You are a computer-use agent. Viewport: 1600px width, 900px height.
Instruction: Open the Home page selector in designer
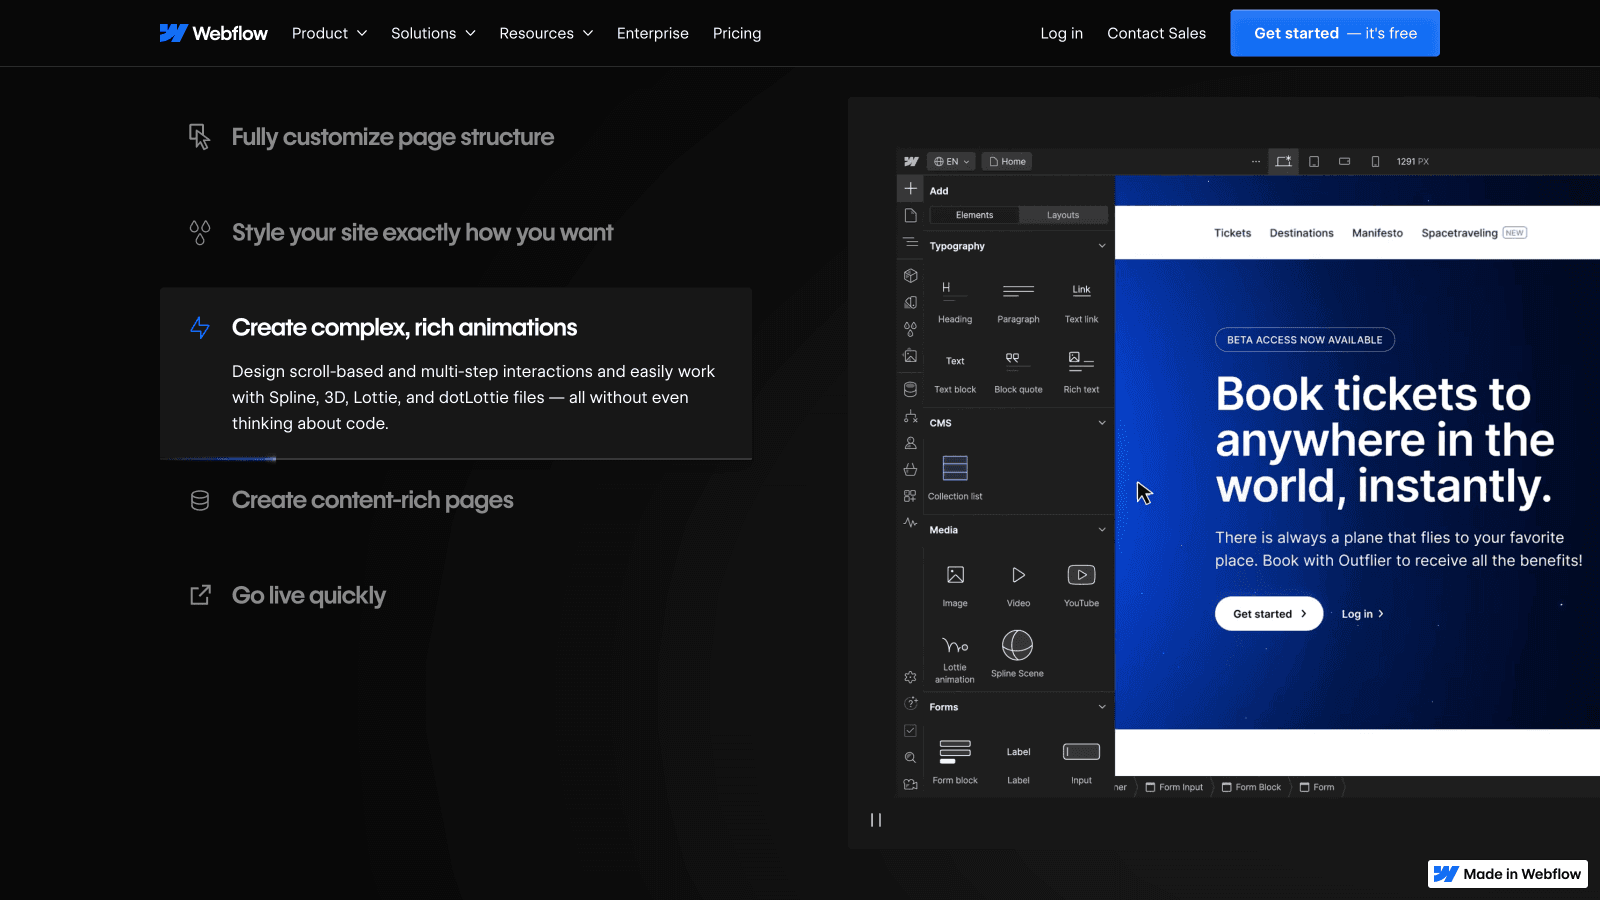[x=1007, y=161]
